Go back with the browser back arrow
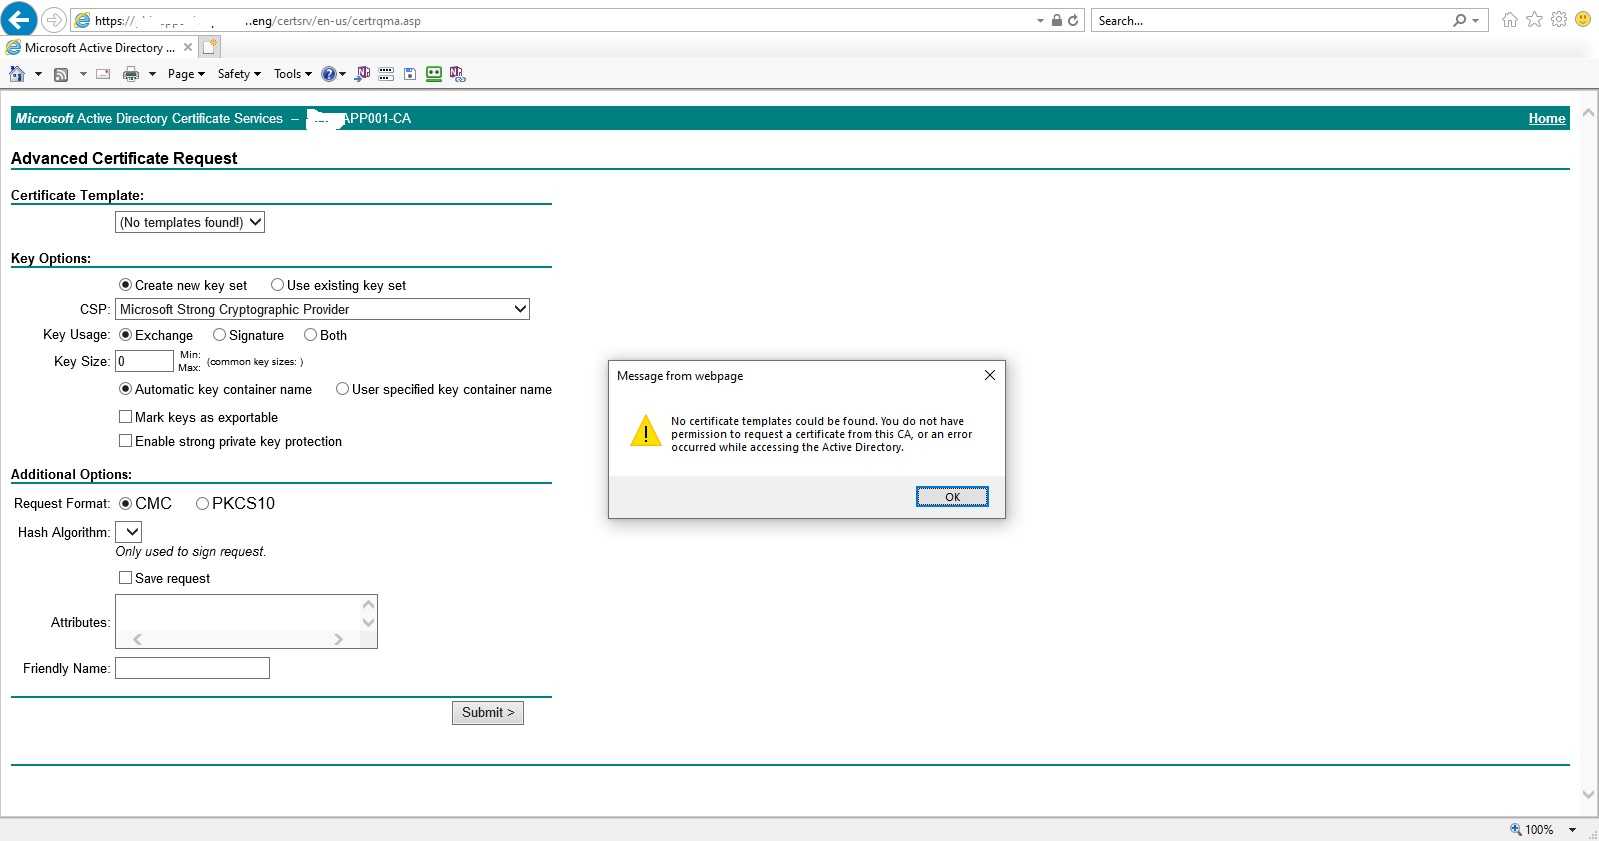The image size is (1599, 841). tap(19, 19)
